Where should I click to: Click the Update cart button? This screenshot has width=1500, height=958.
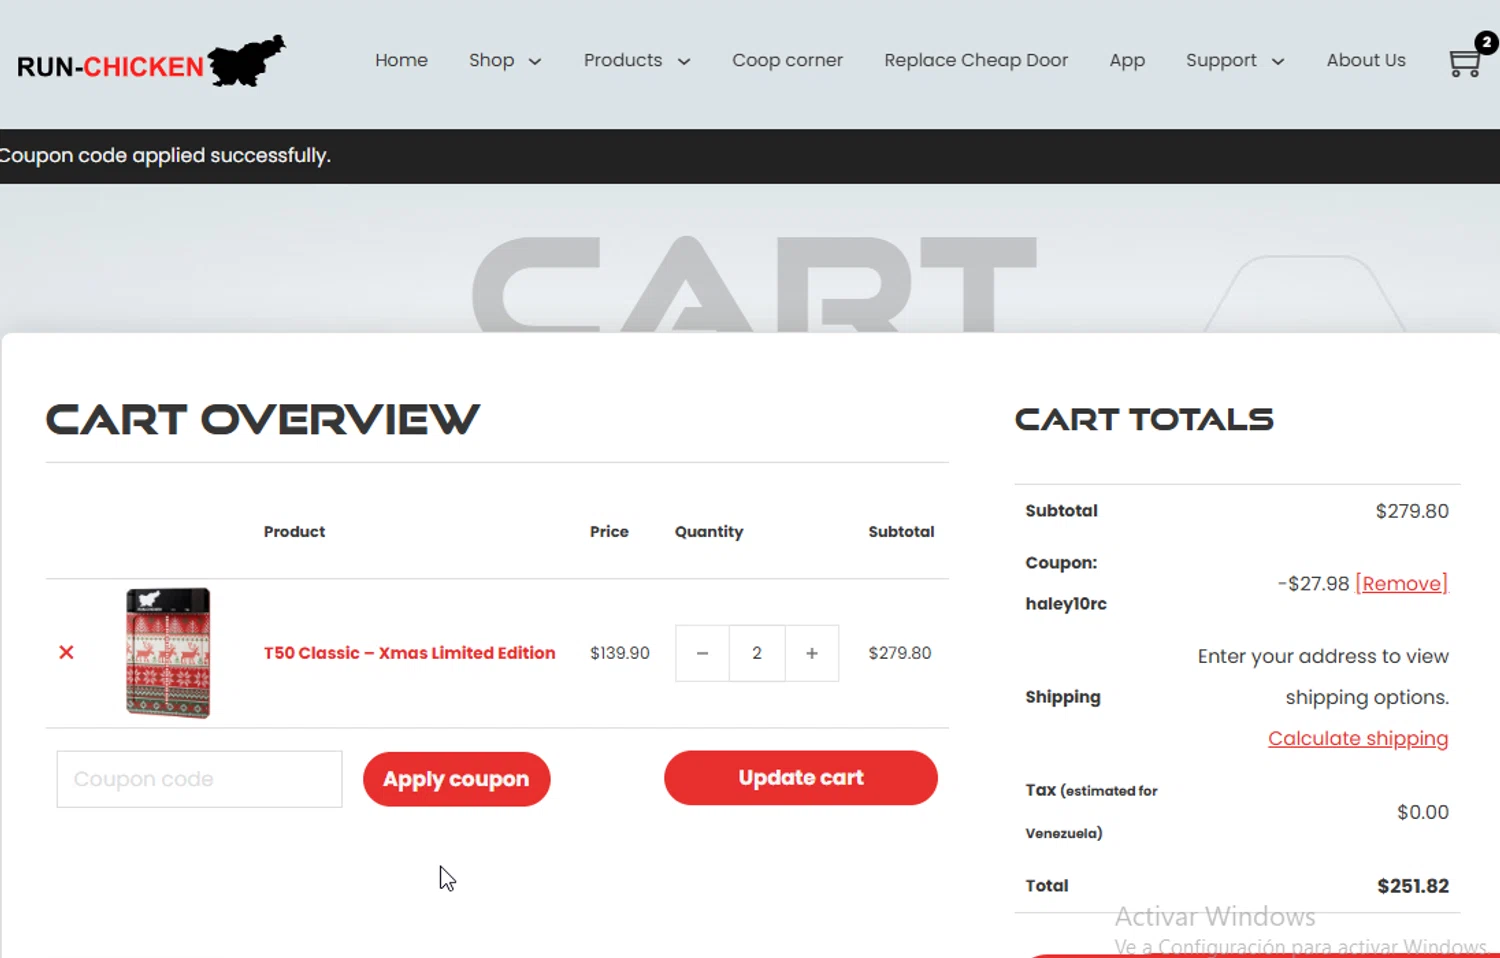(801, 778)
